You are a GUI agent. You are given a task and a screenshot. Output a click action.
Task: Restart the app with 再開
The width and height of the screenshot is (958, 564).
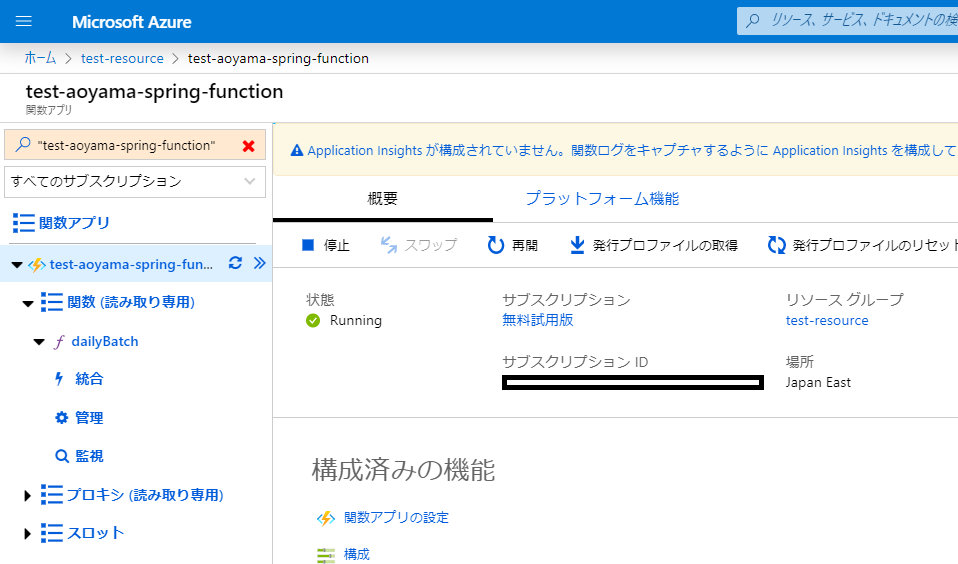pyautogui.click(x=513, y=245)
